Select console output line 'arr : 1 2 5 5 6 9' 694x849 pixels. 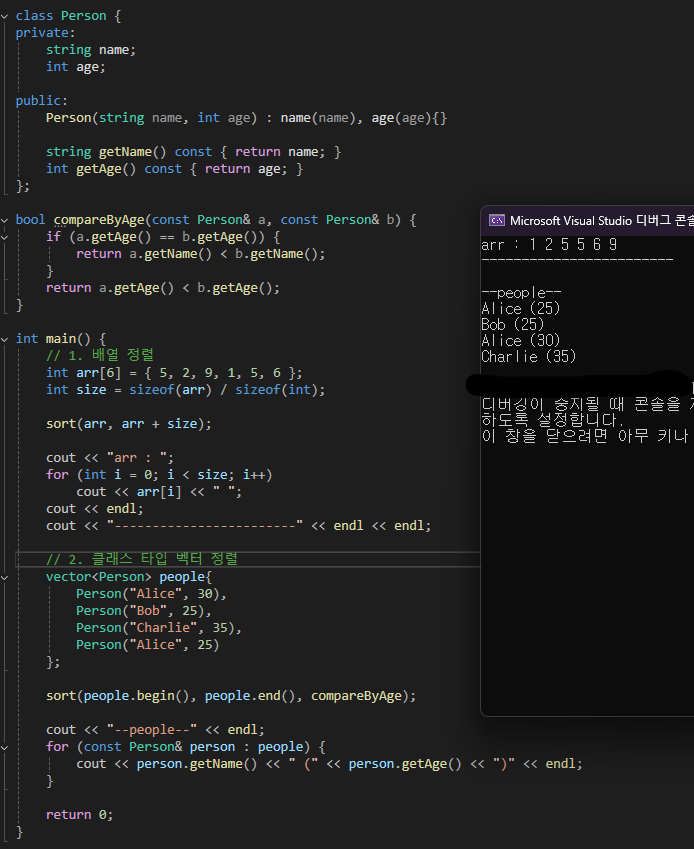click(x=549, y=245)
